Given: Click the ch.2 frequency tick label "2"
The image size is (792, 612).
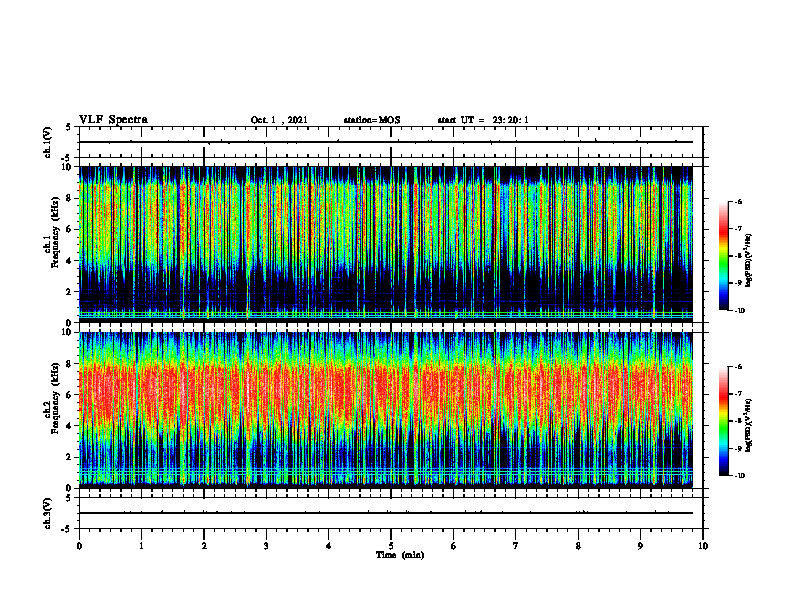Looking at the screenshot, I should point(70,457).
